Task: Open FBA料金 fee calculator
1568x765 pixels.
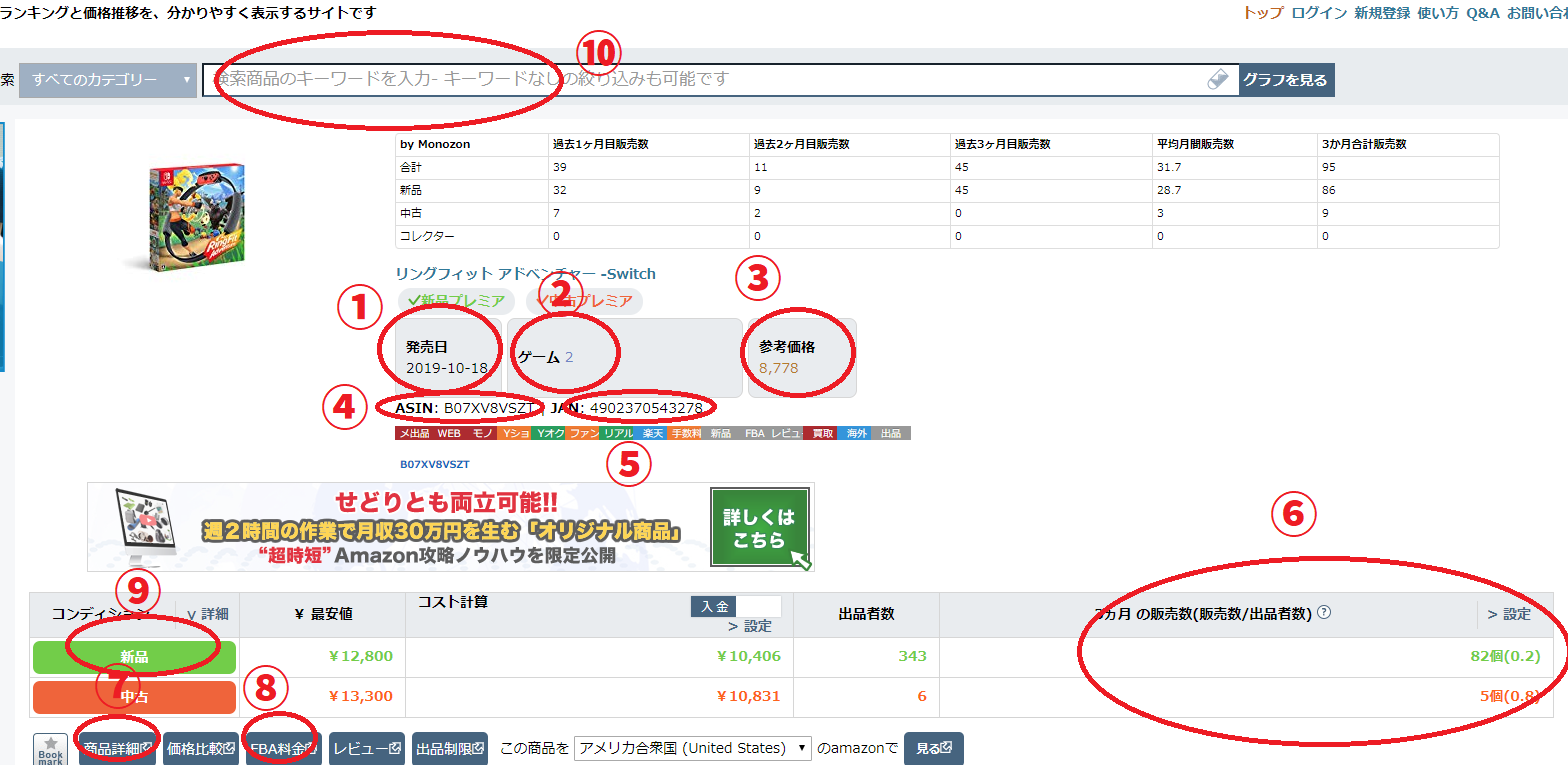Action: pos(284,748)
